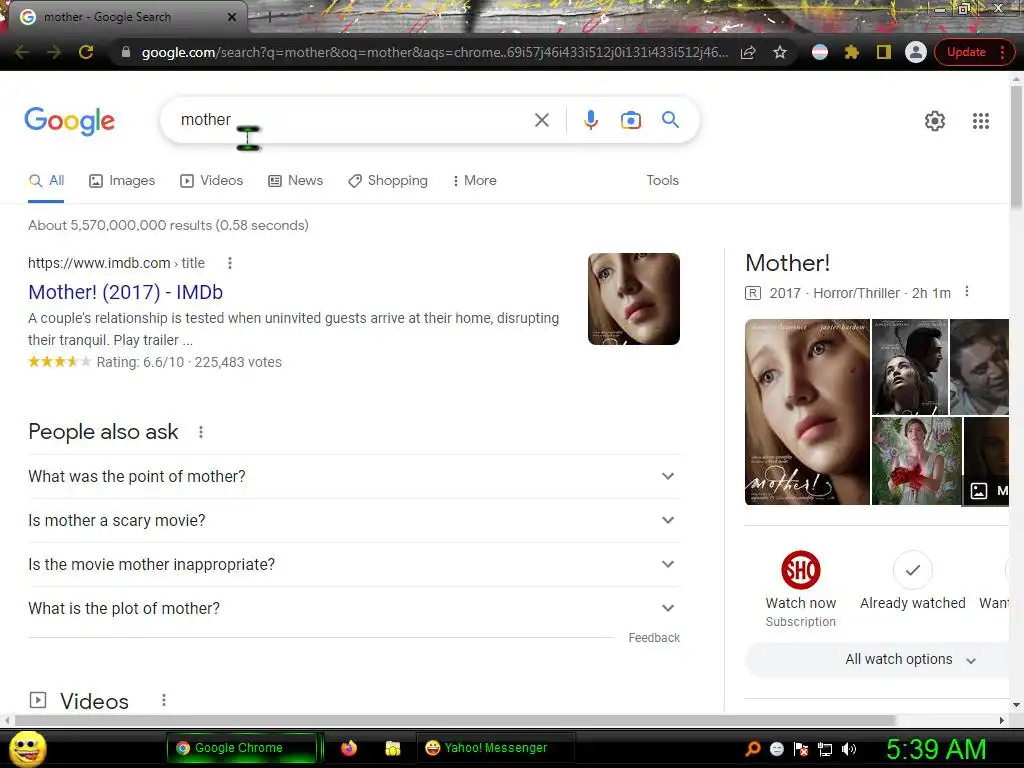Open the Google apps grid
Viewport: 1024px width, 768px height.
tap(980, 121)
